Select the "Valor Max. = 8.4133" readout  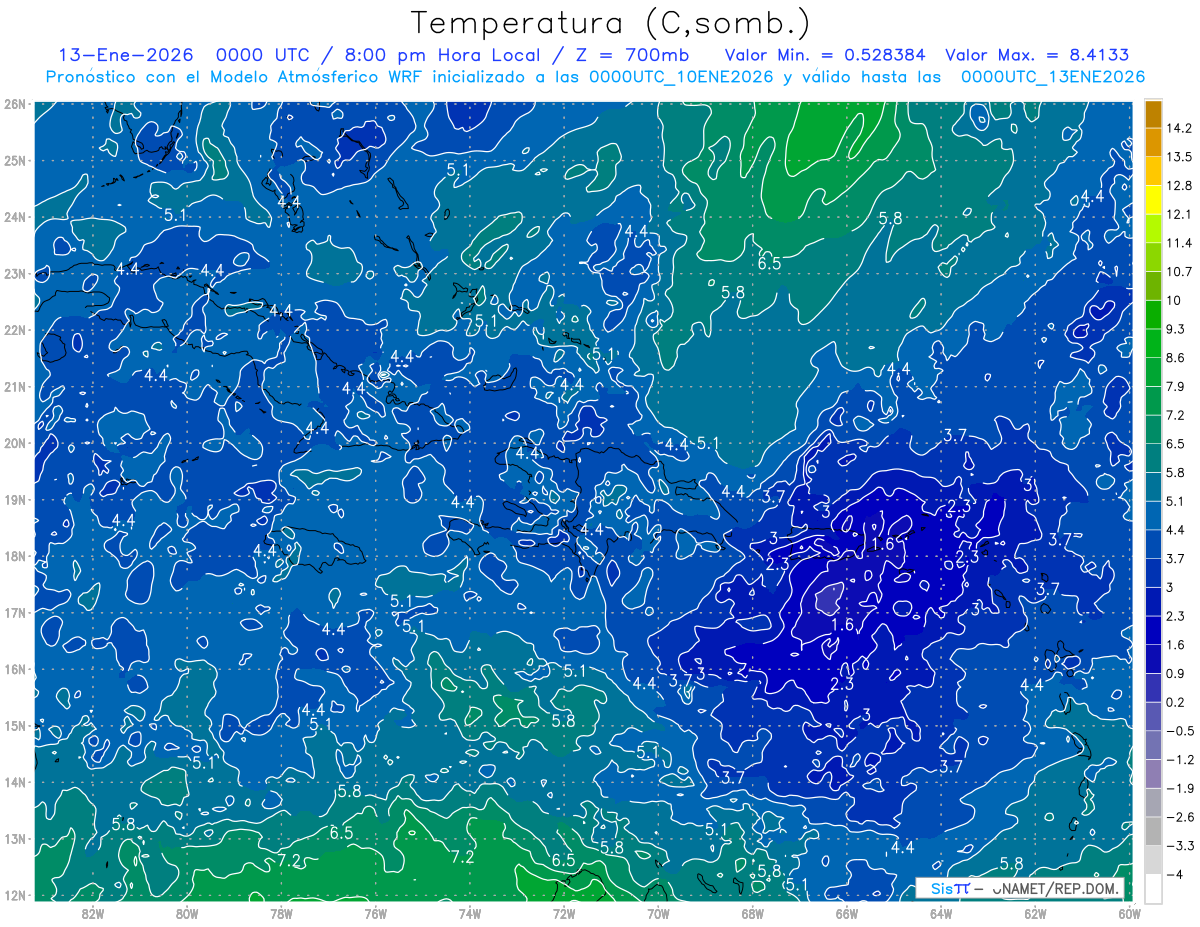click(1037, 54)
